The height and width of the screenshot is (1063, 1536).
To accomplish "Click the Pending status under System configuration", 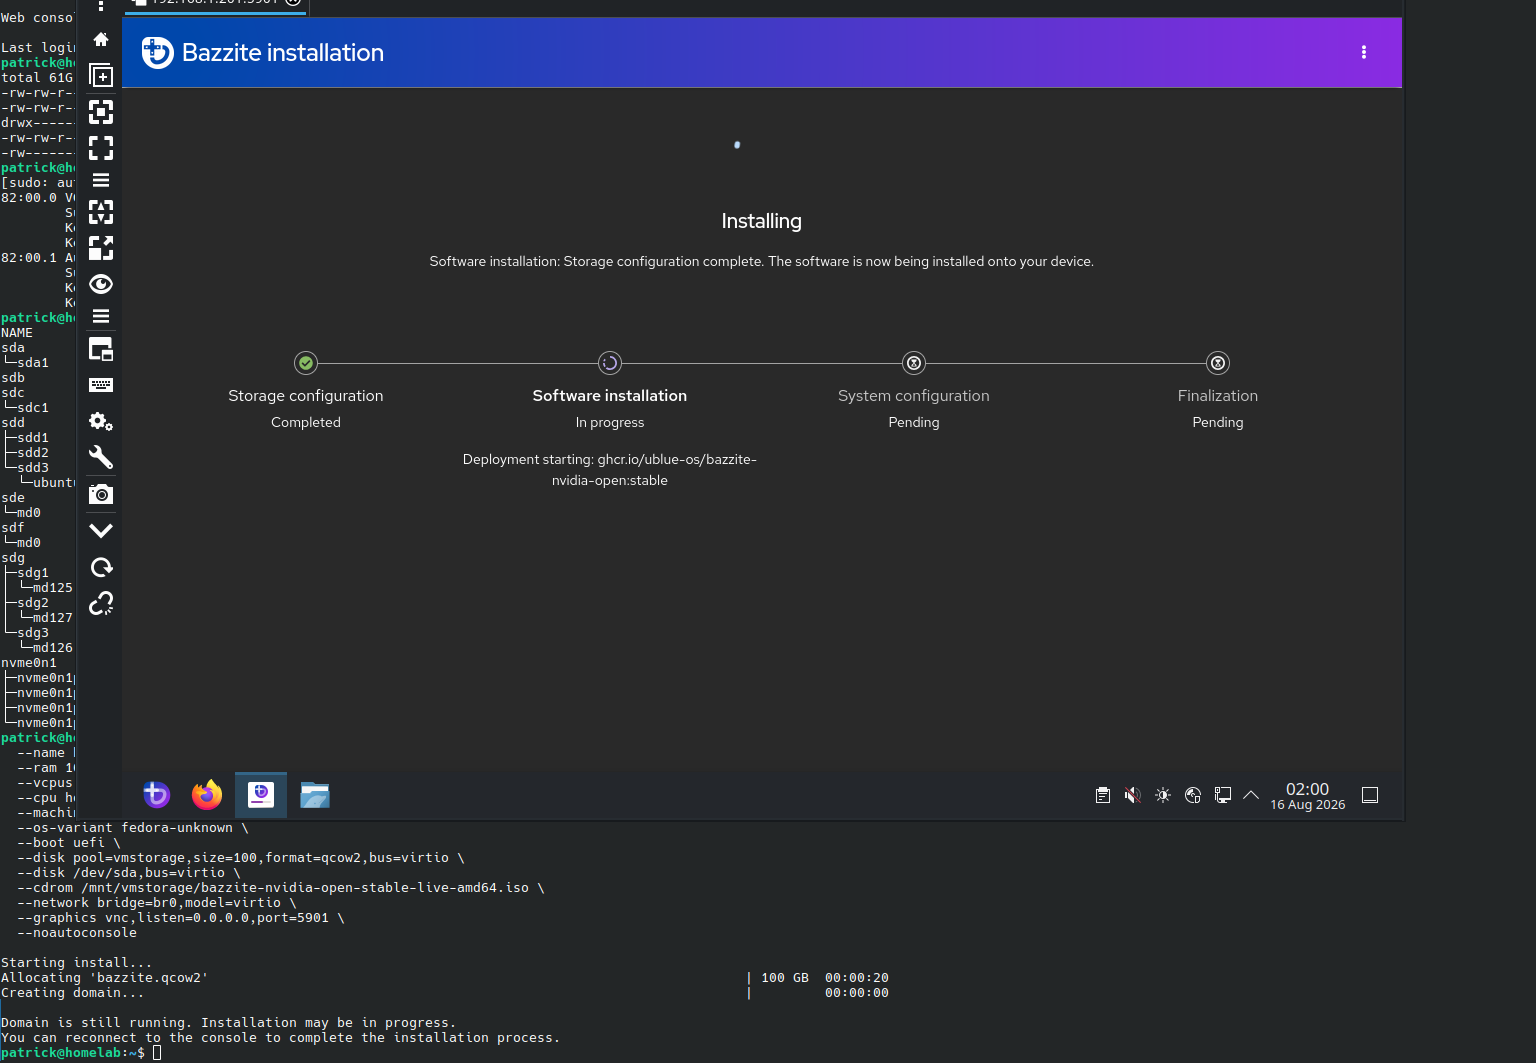I will pyautogui.click(x=914, y=422).
